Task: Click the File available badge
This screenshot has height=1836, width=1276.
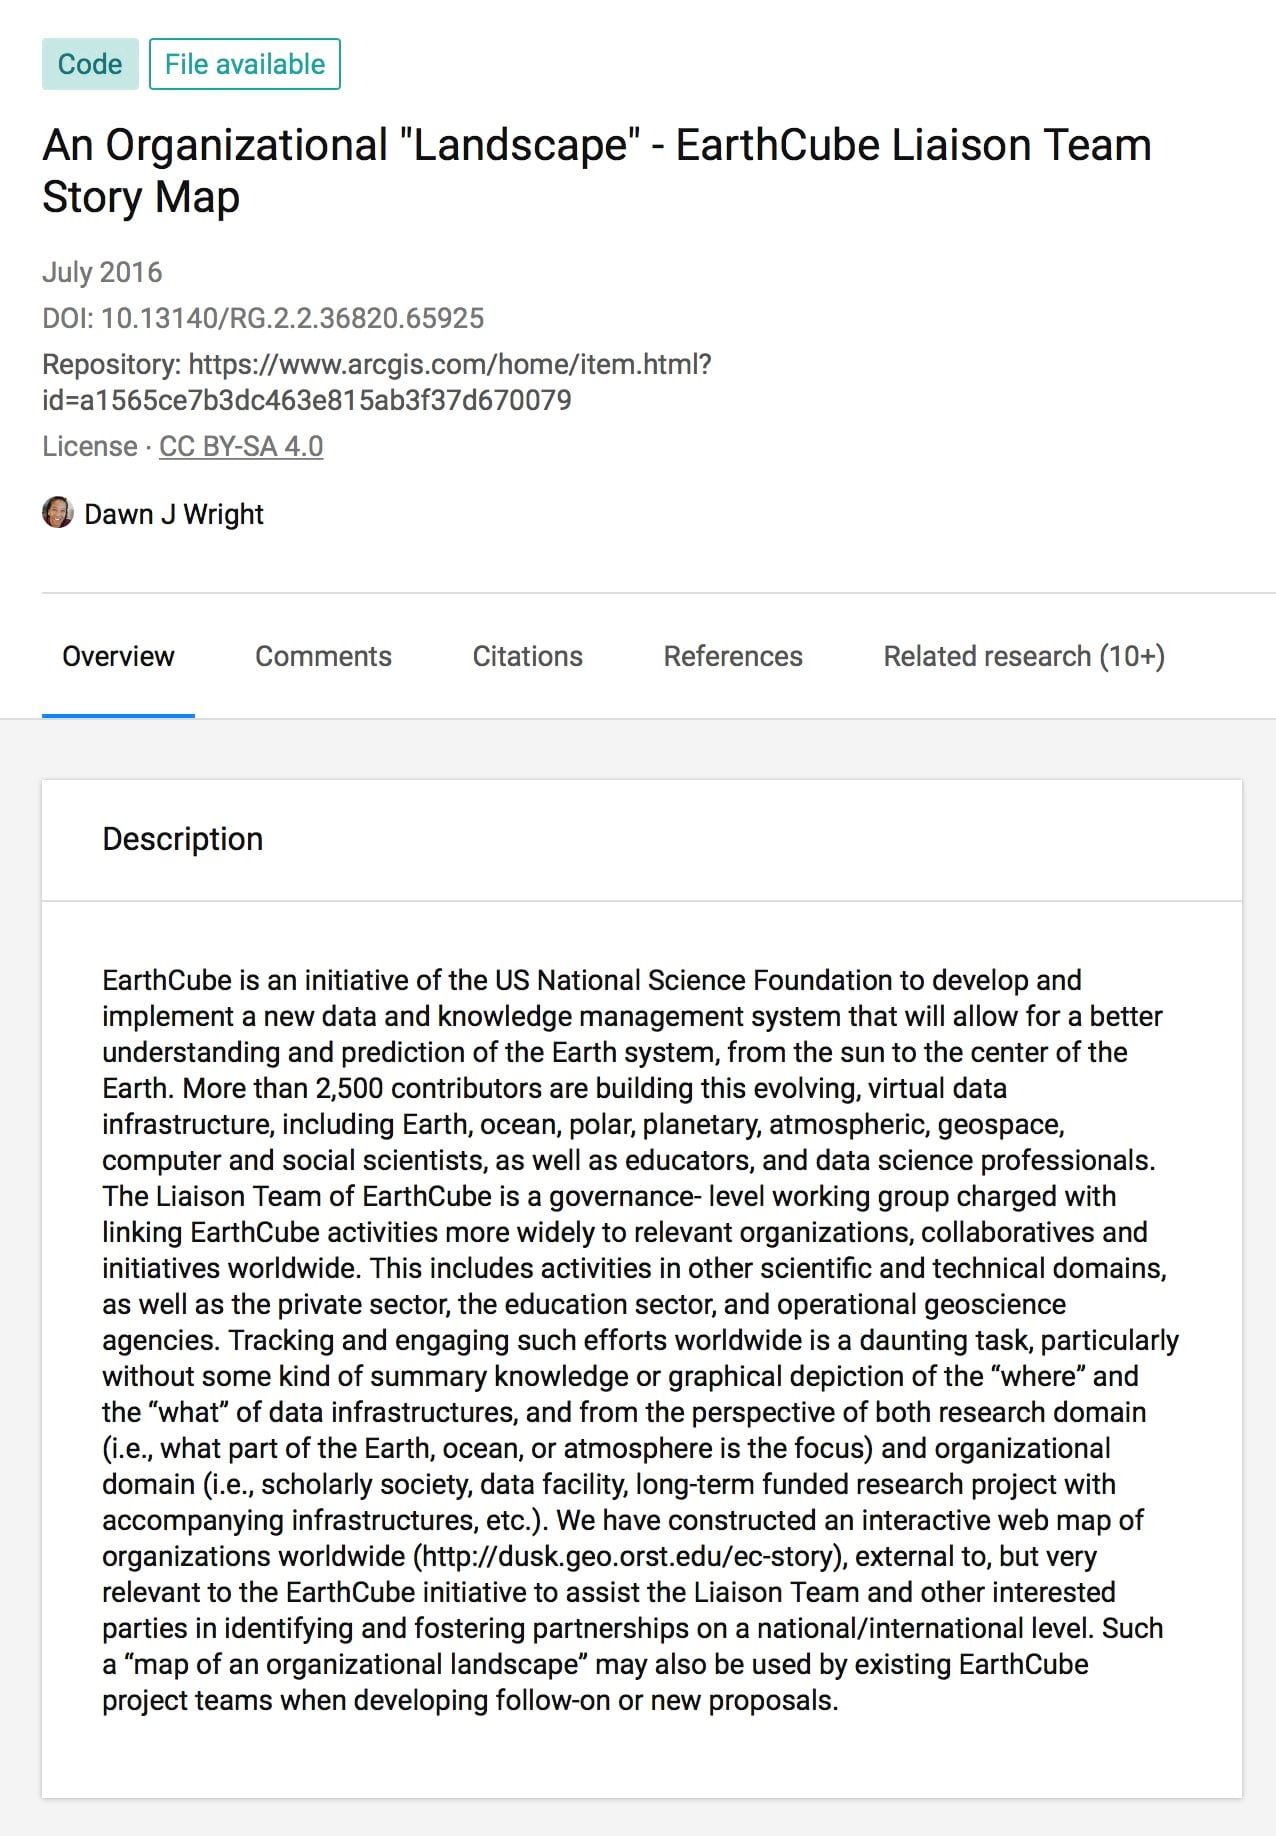Action: pos(244,63)
